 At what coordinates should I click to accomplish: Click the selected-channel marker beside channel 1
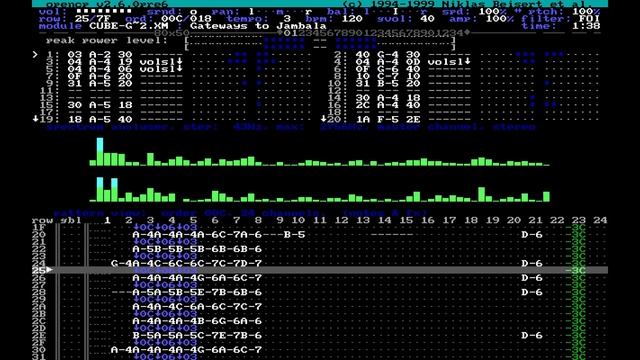[36, 54]
